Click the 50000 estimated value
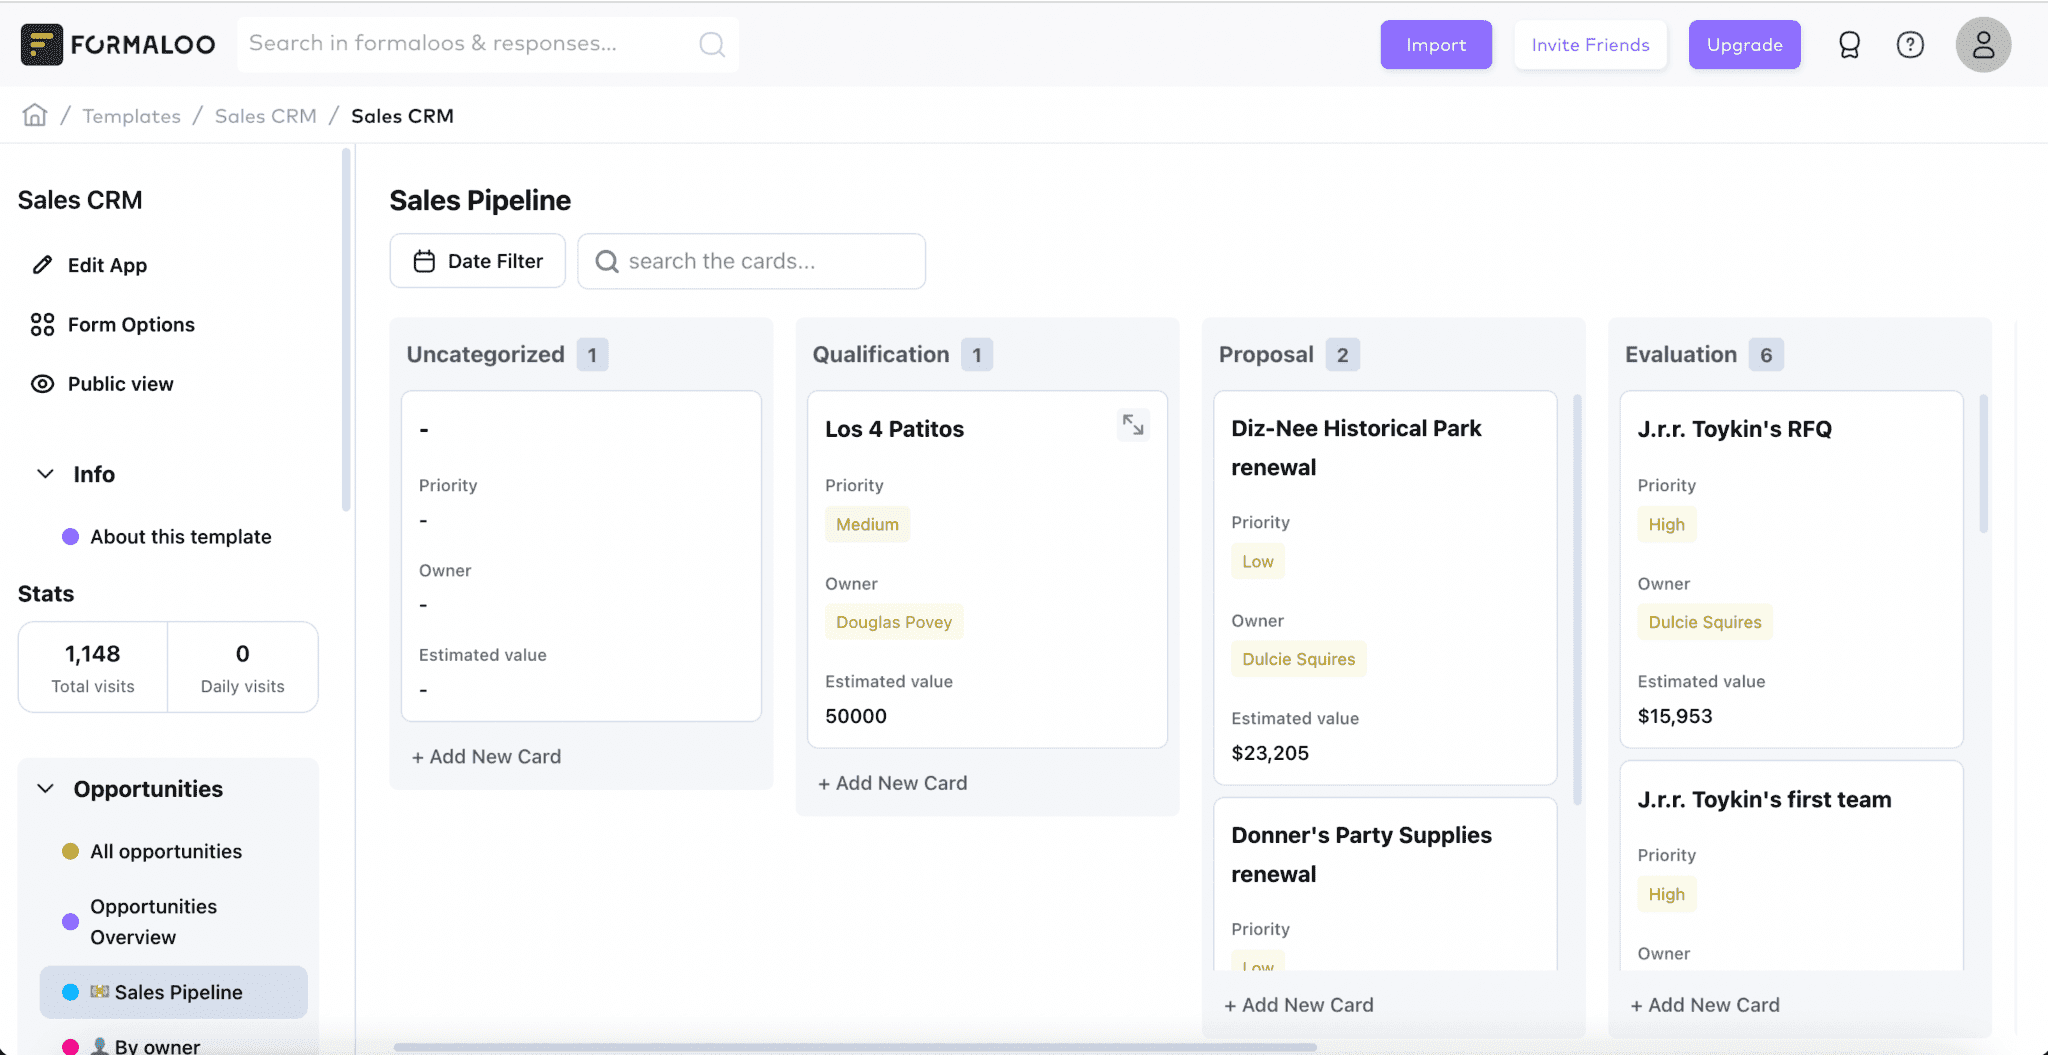 [856, 716]
